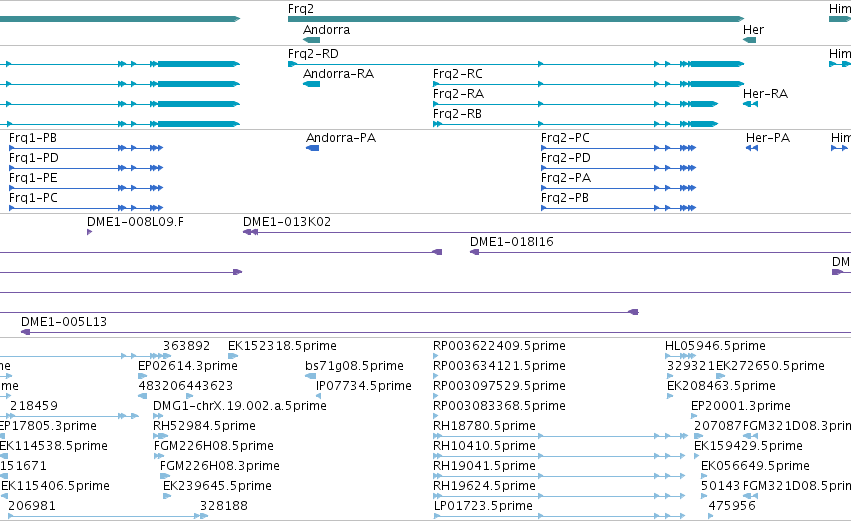
Task: Click EST bs71g08.5prime
Action: click(354, 366)
